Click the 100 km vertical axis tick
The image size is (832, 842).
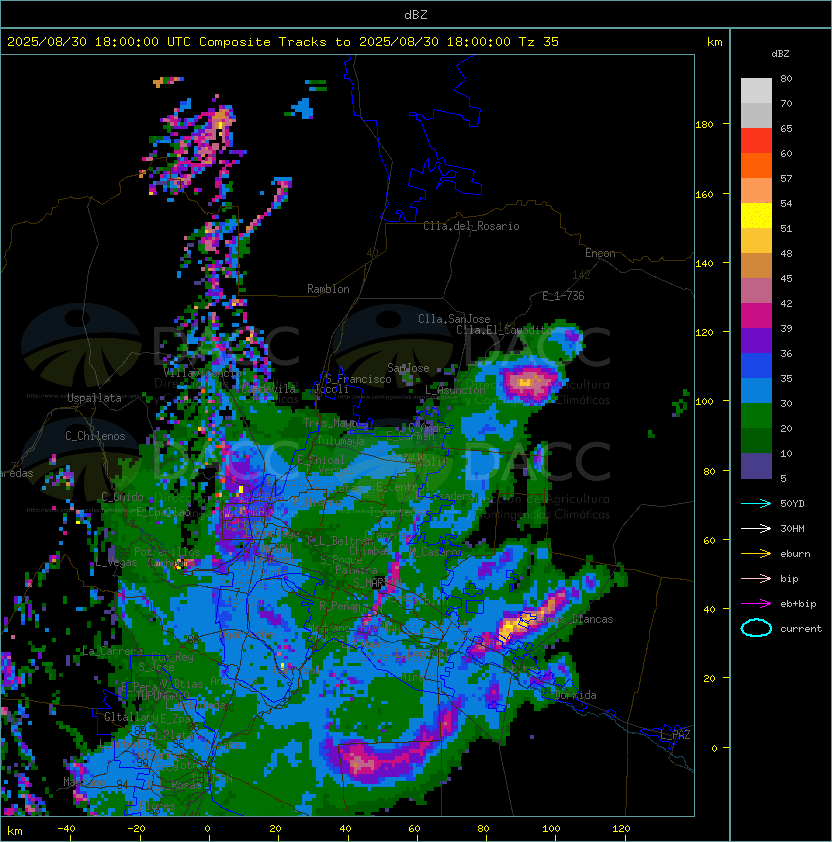pyautogui.click(x=704, y=402)
